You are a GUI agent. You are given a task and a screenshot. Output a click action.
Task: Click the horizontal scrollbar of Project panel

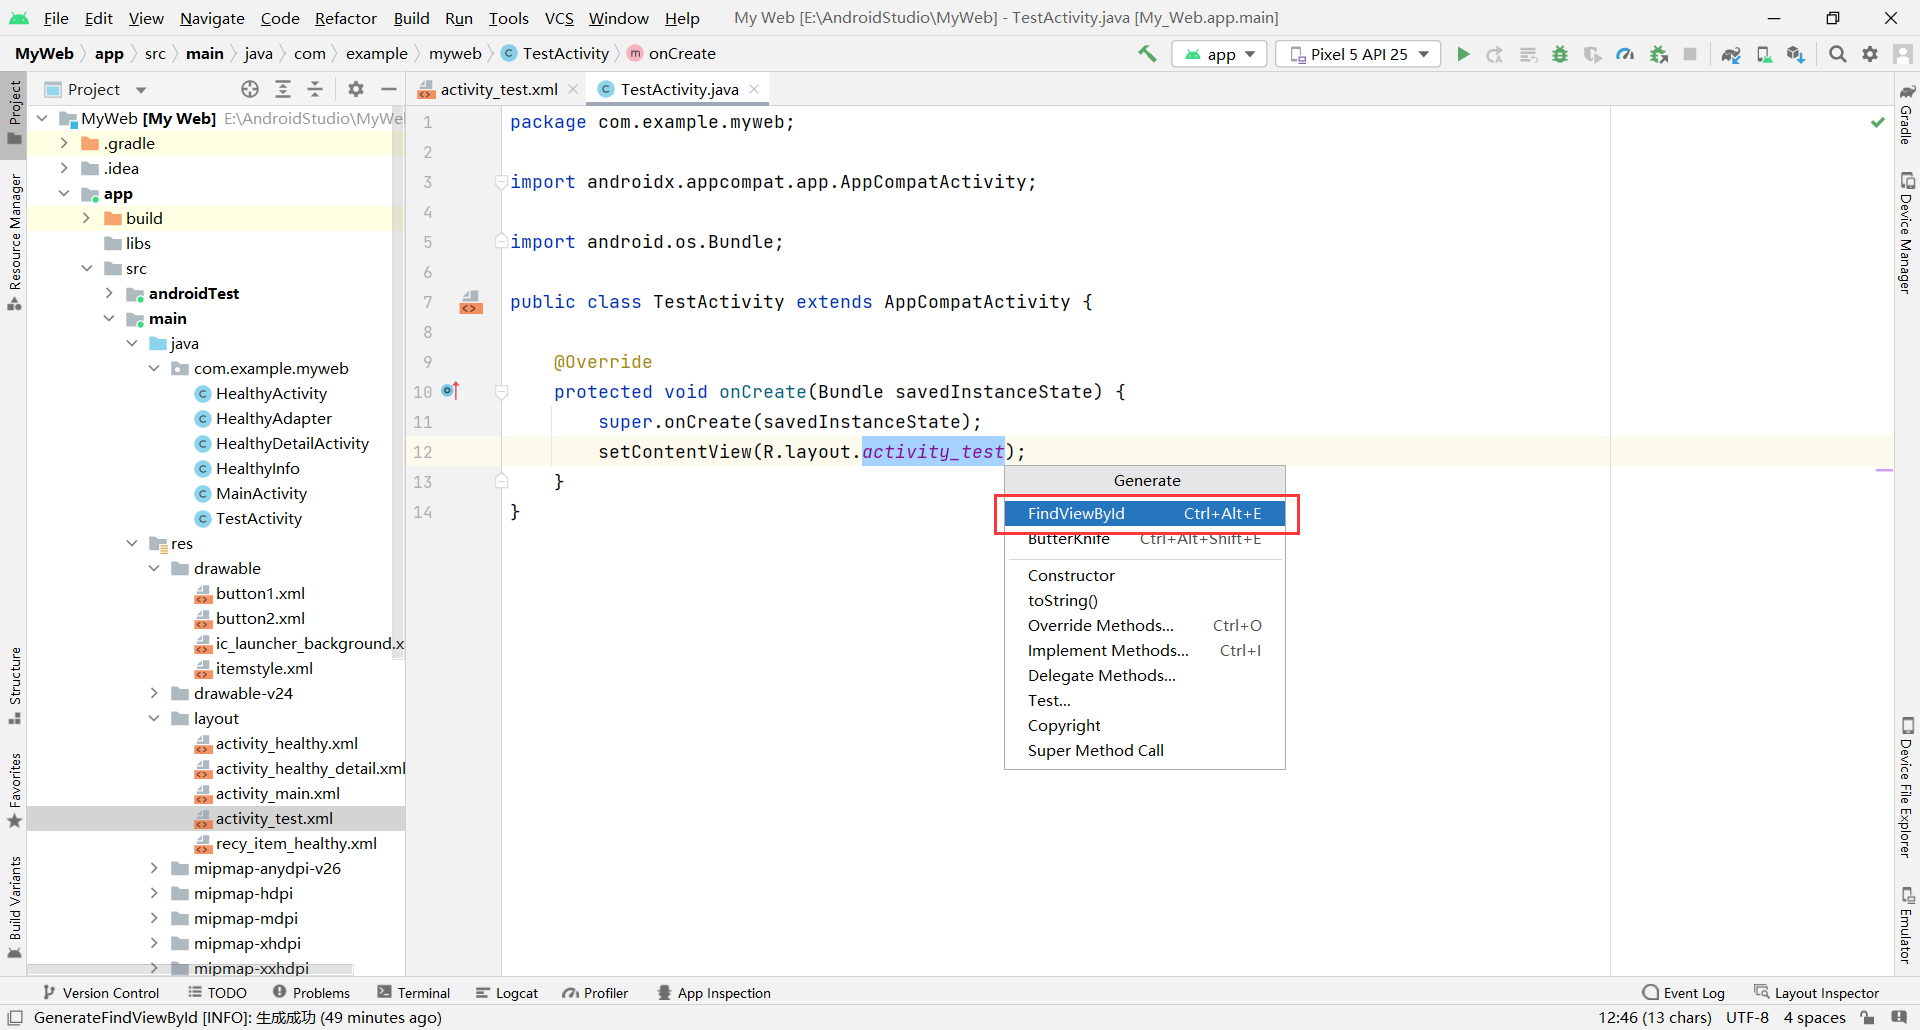190,969
